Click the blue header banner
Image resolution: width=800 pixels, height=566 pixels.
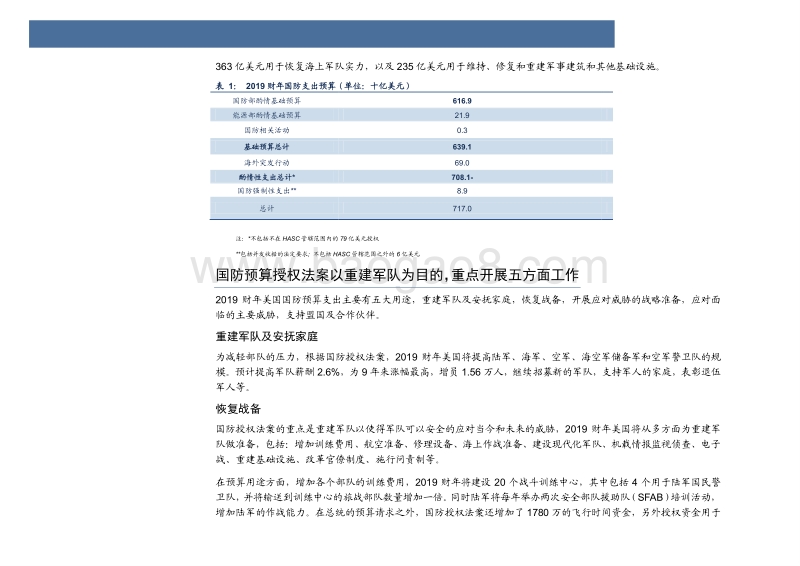point(321,34)
